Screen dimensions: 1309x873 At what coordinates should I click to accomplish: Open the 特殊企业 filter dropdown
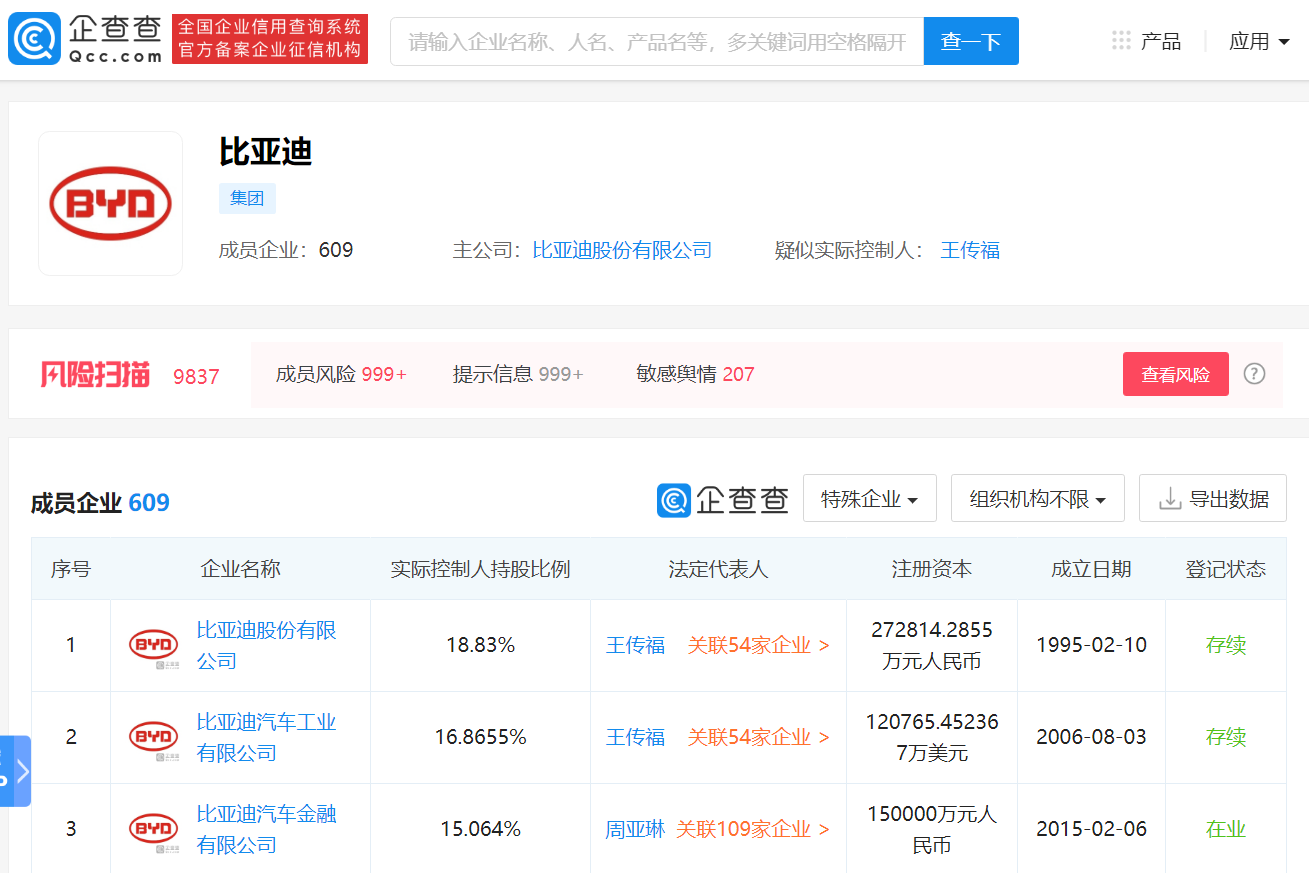pyautogui.click(x=870, y=498)
